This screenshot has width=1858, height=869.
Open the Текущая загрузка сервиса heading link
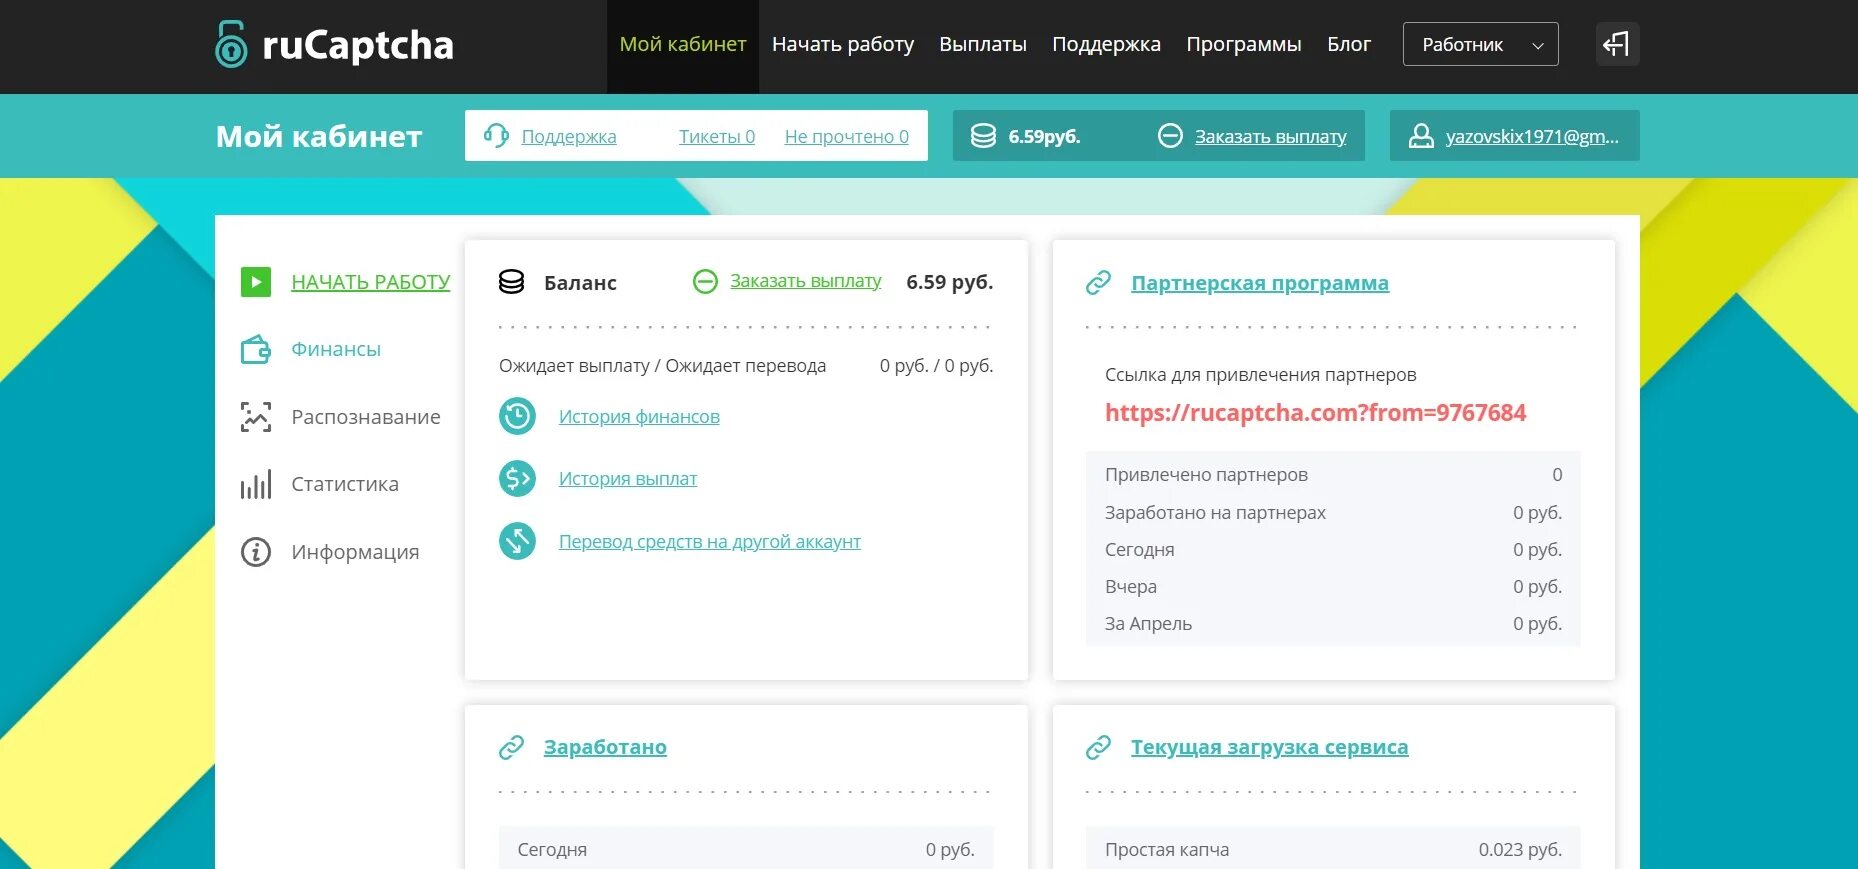tap(1270, 747)
